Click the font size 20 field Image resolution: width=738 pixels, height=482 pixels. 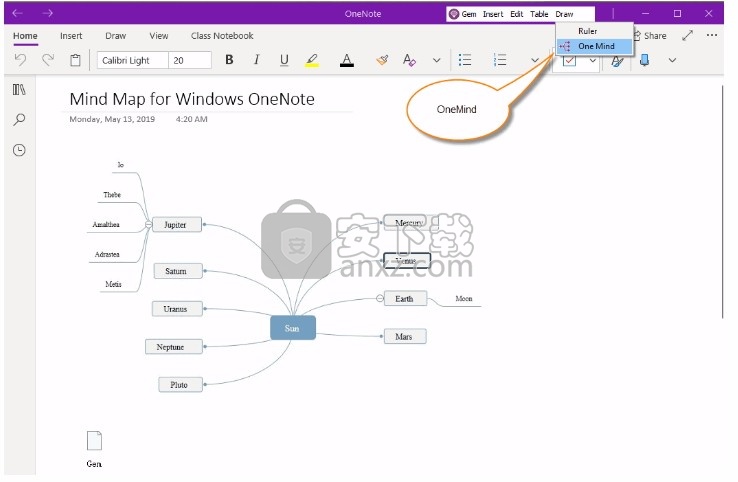click(190, 60)
